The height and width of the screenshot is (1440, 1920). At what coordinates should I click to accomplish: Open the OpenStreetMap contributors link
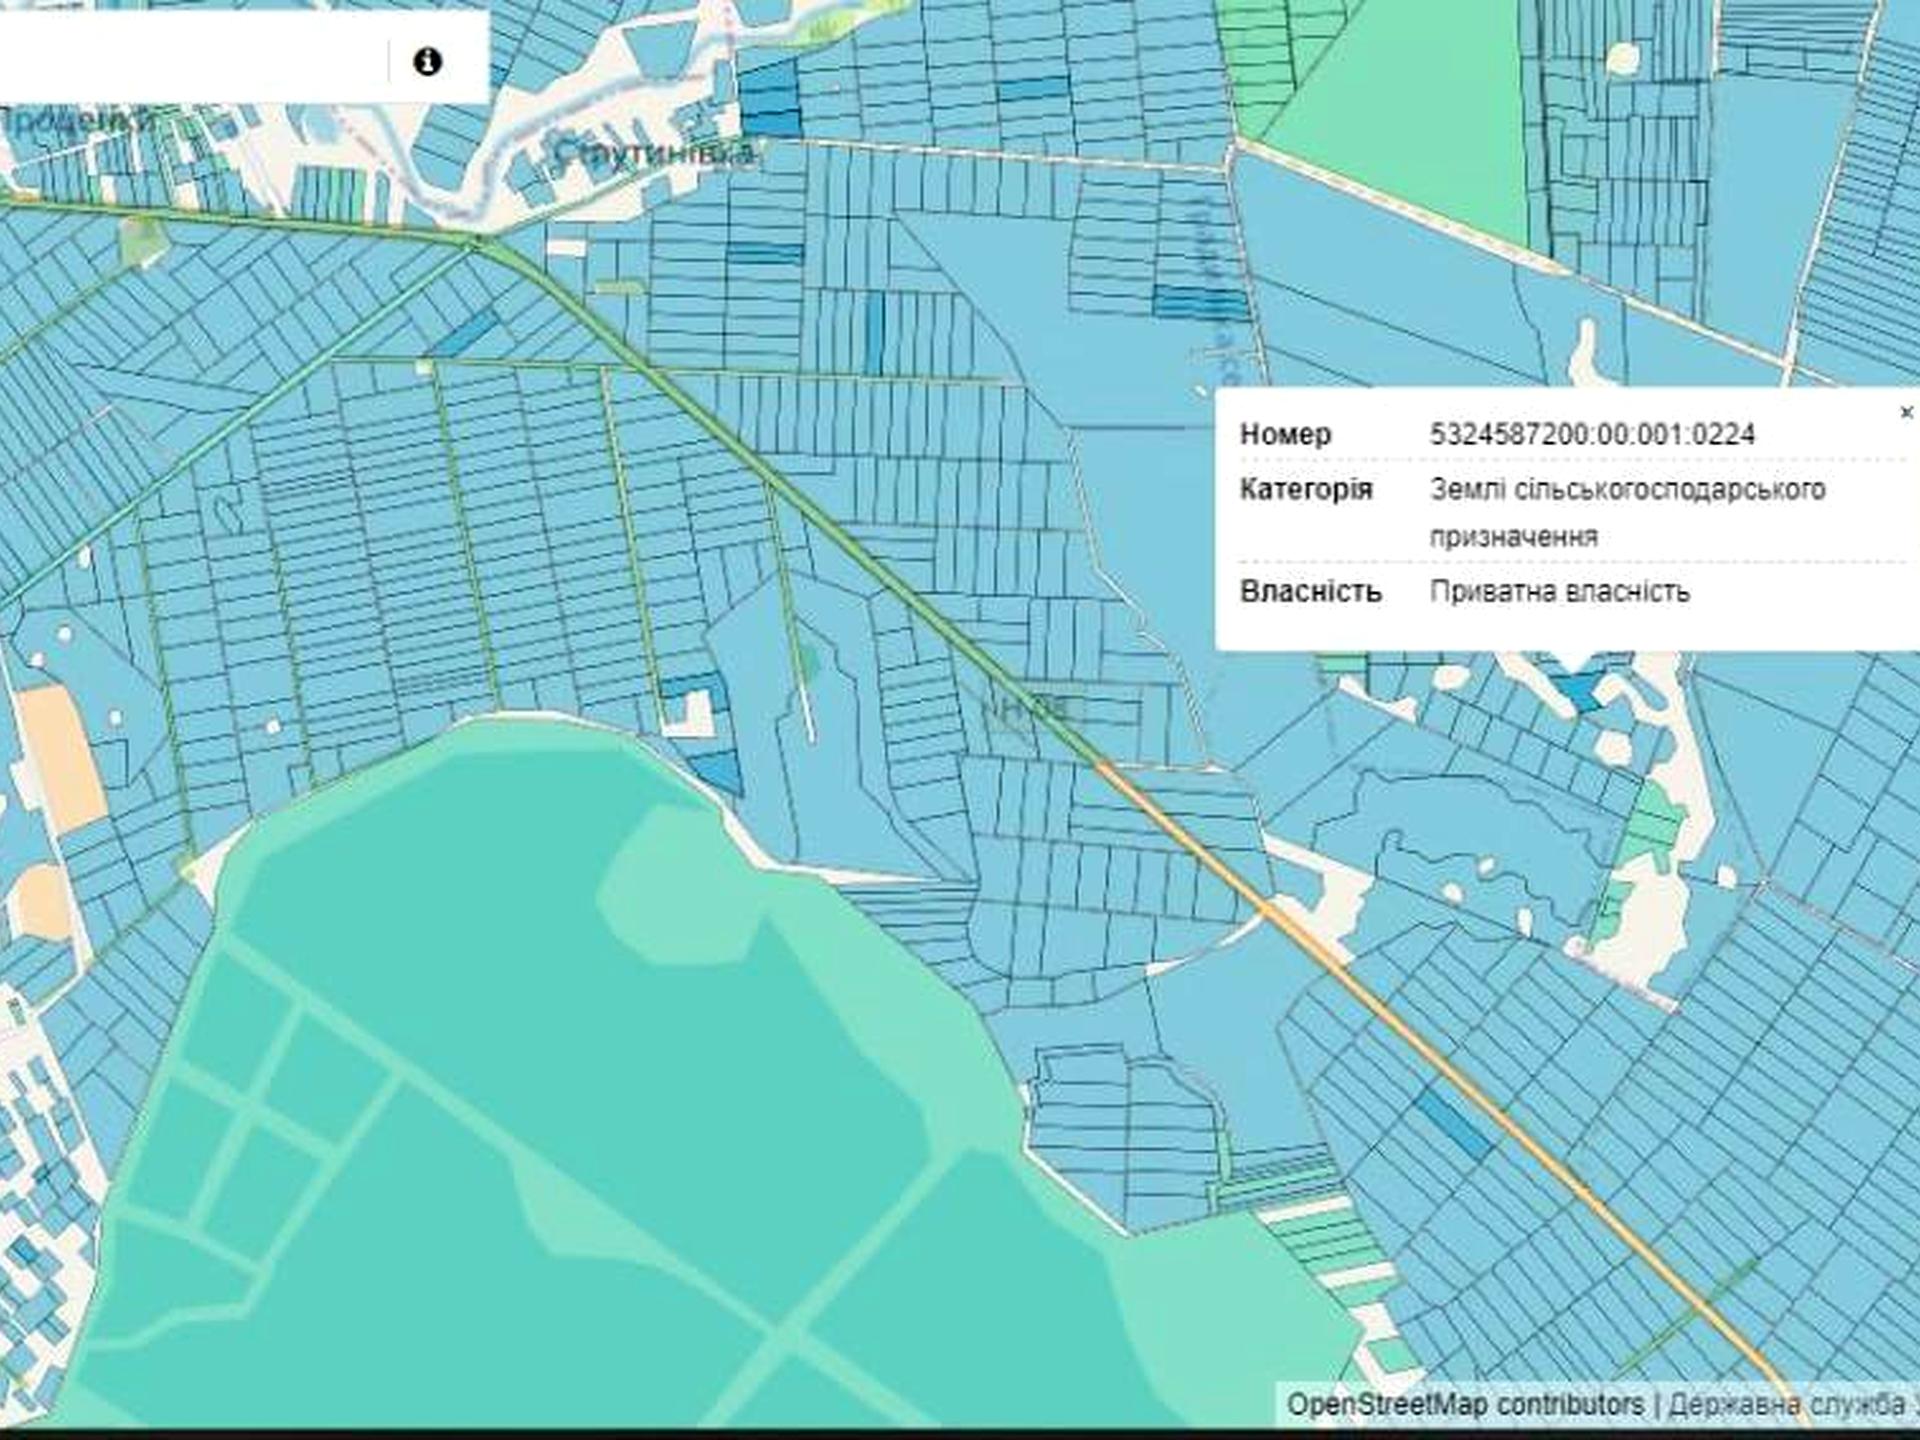[1465, 1404]
